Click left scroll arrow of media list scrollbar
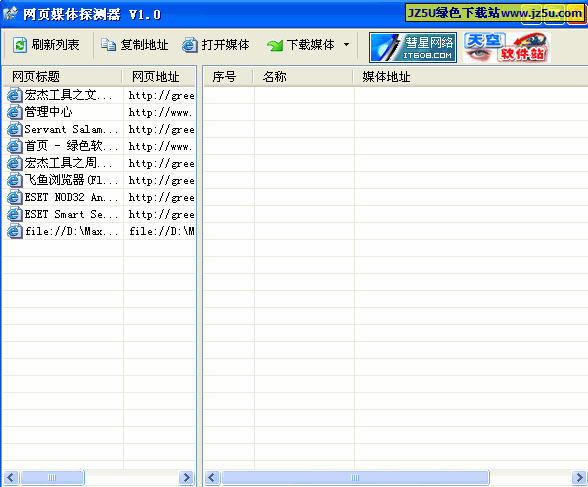The height and width of the screenshot is (487, 588). click(x=212, y=478)
